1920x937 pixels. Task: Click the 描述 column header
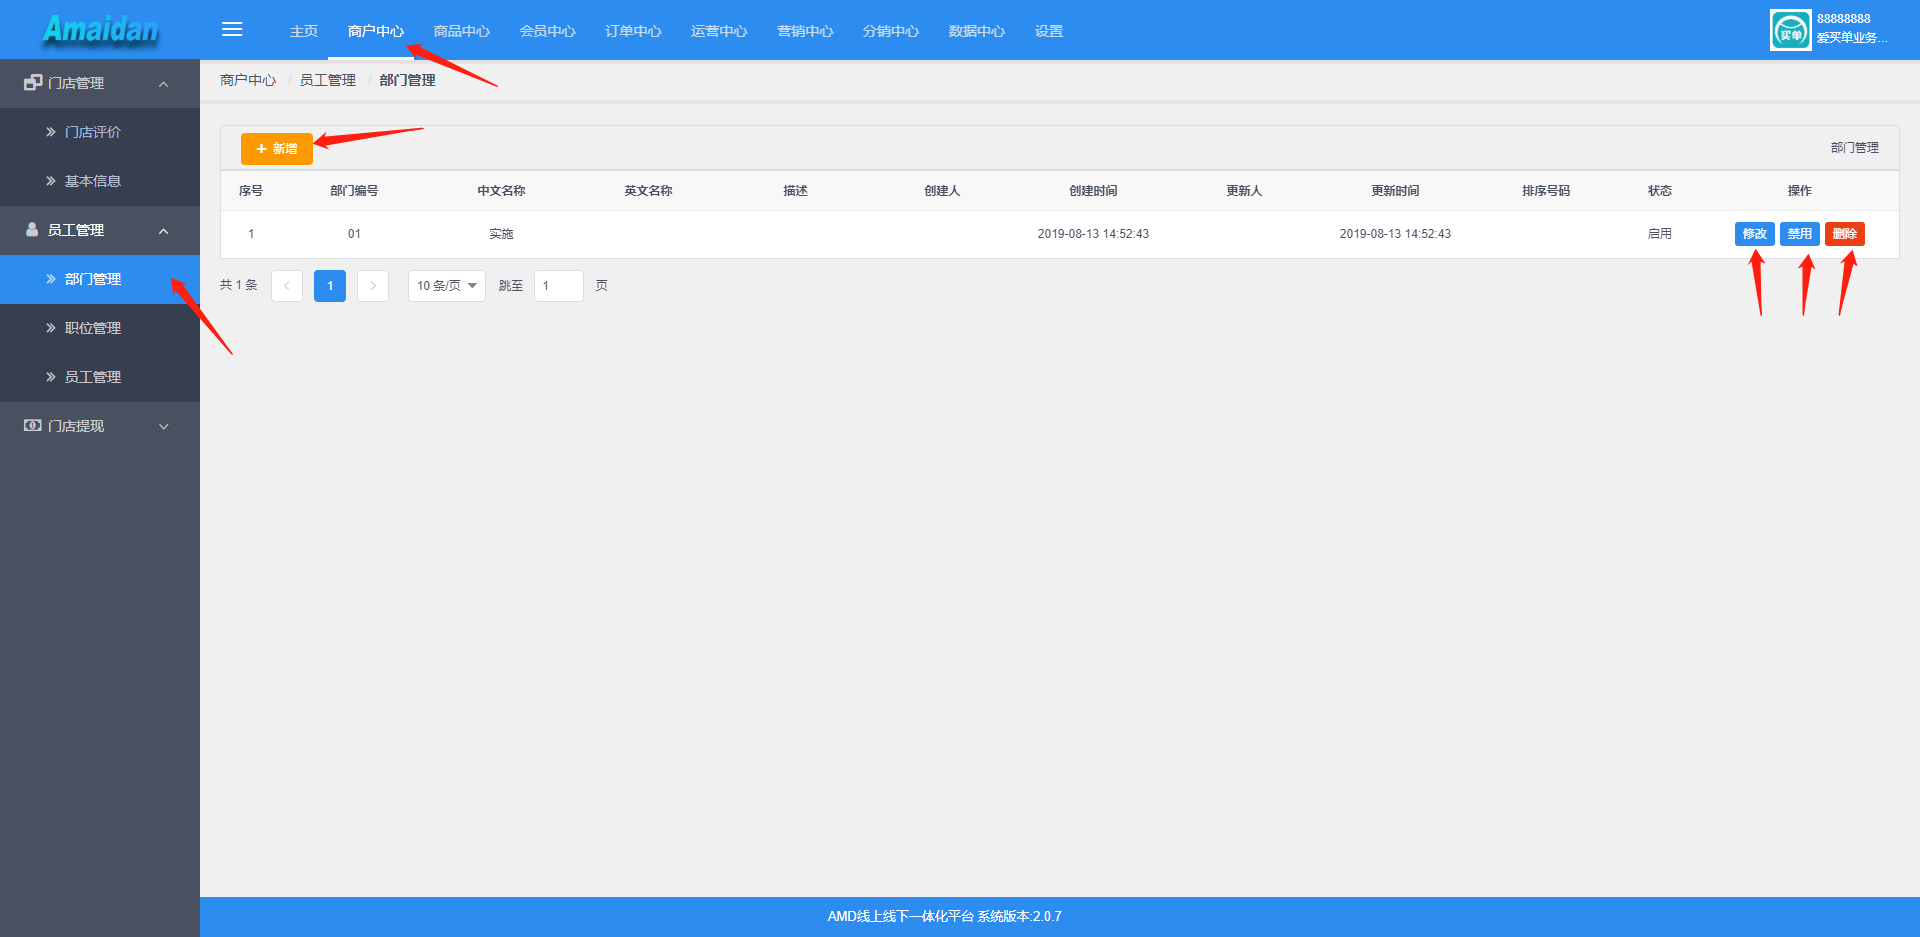(795, 191)
